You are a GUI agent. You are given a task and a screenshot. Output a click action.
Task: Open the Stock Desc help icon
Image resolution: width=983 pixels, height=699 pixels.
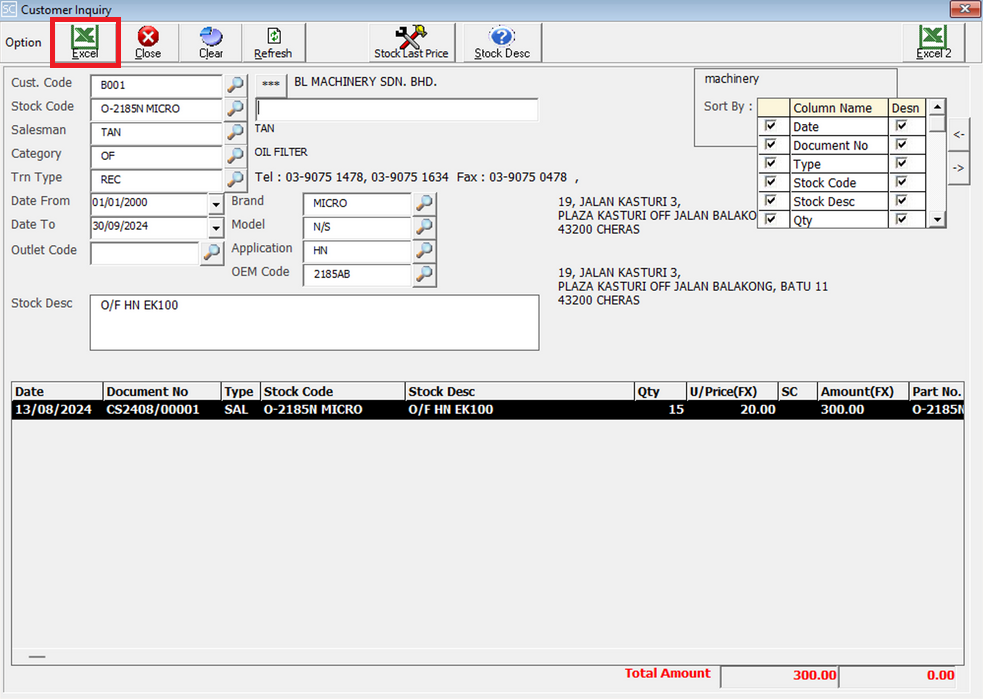(502, 43)
